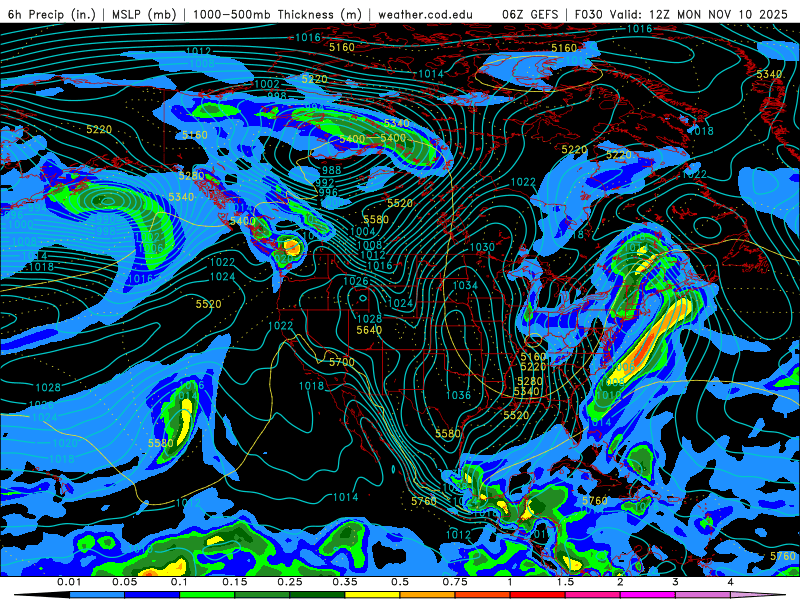This screenshot has width=800, height=600.
Task: Click the '0.05' legend value
Action: coord(124,582)
